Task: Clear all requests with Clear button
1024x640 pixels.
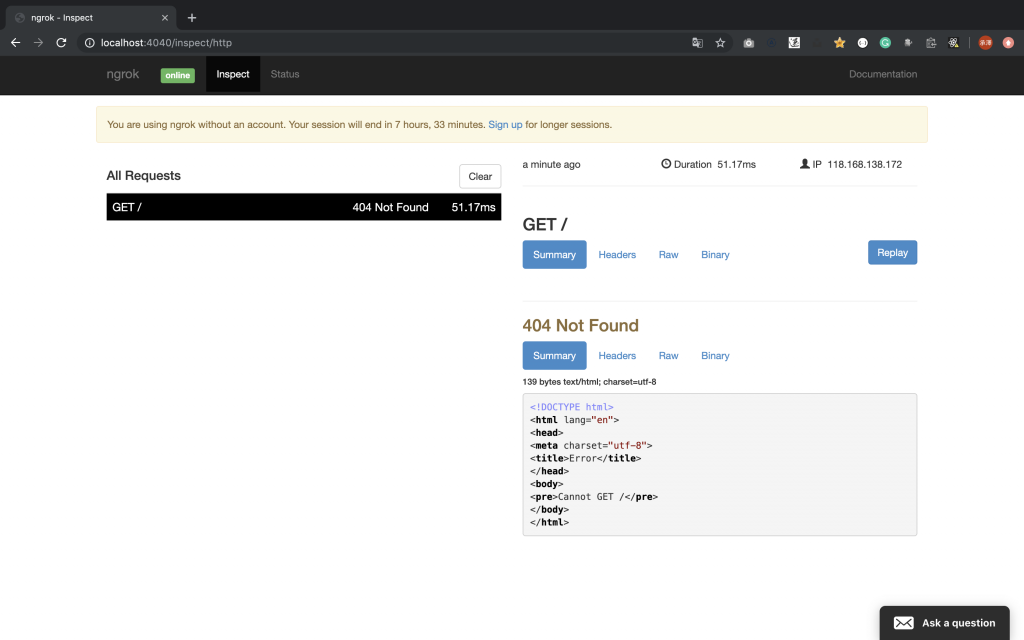Action: [480, 176]
